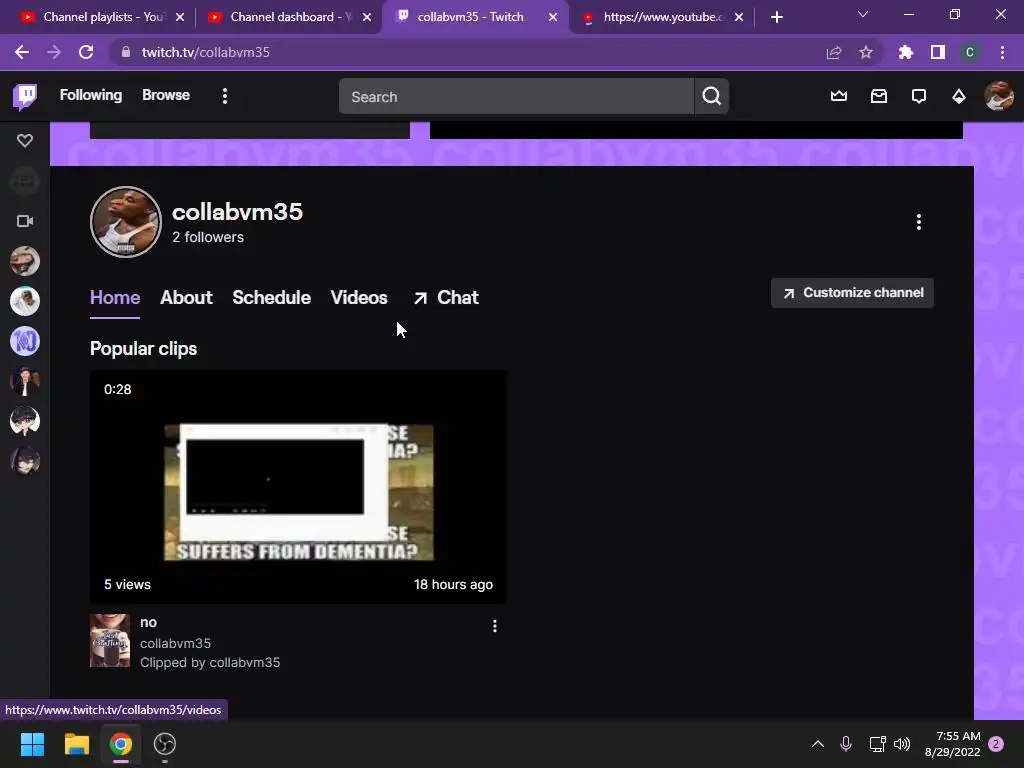Play the 0:28 popular clip thumbnail
1024x768 pixels.
298,487
